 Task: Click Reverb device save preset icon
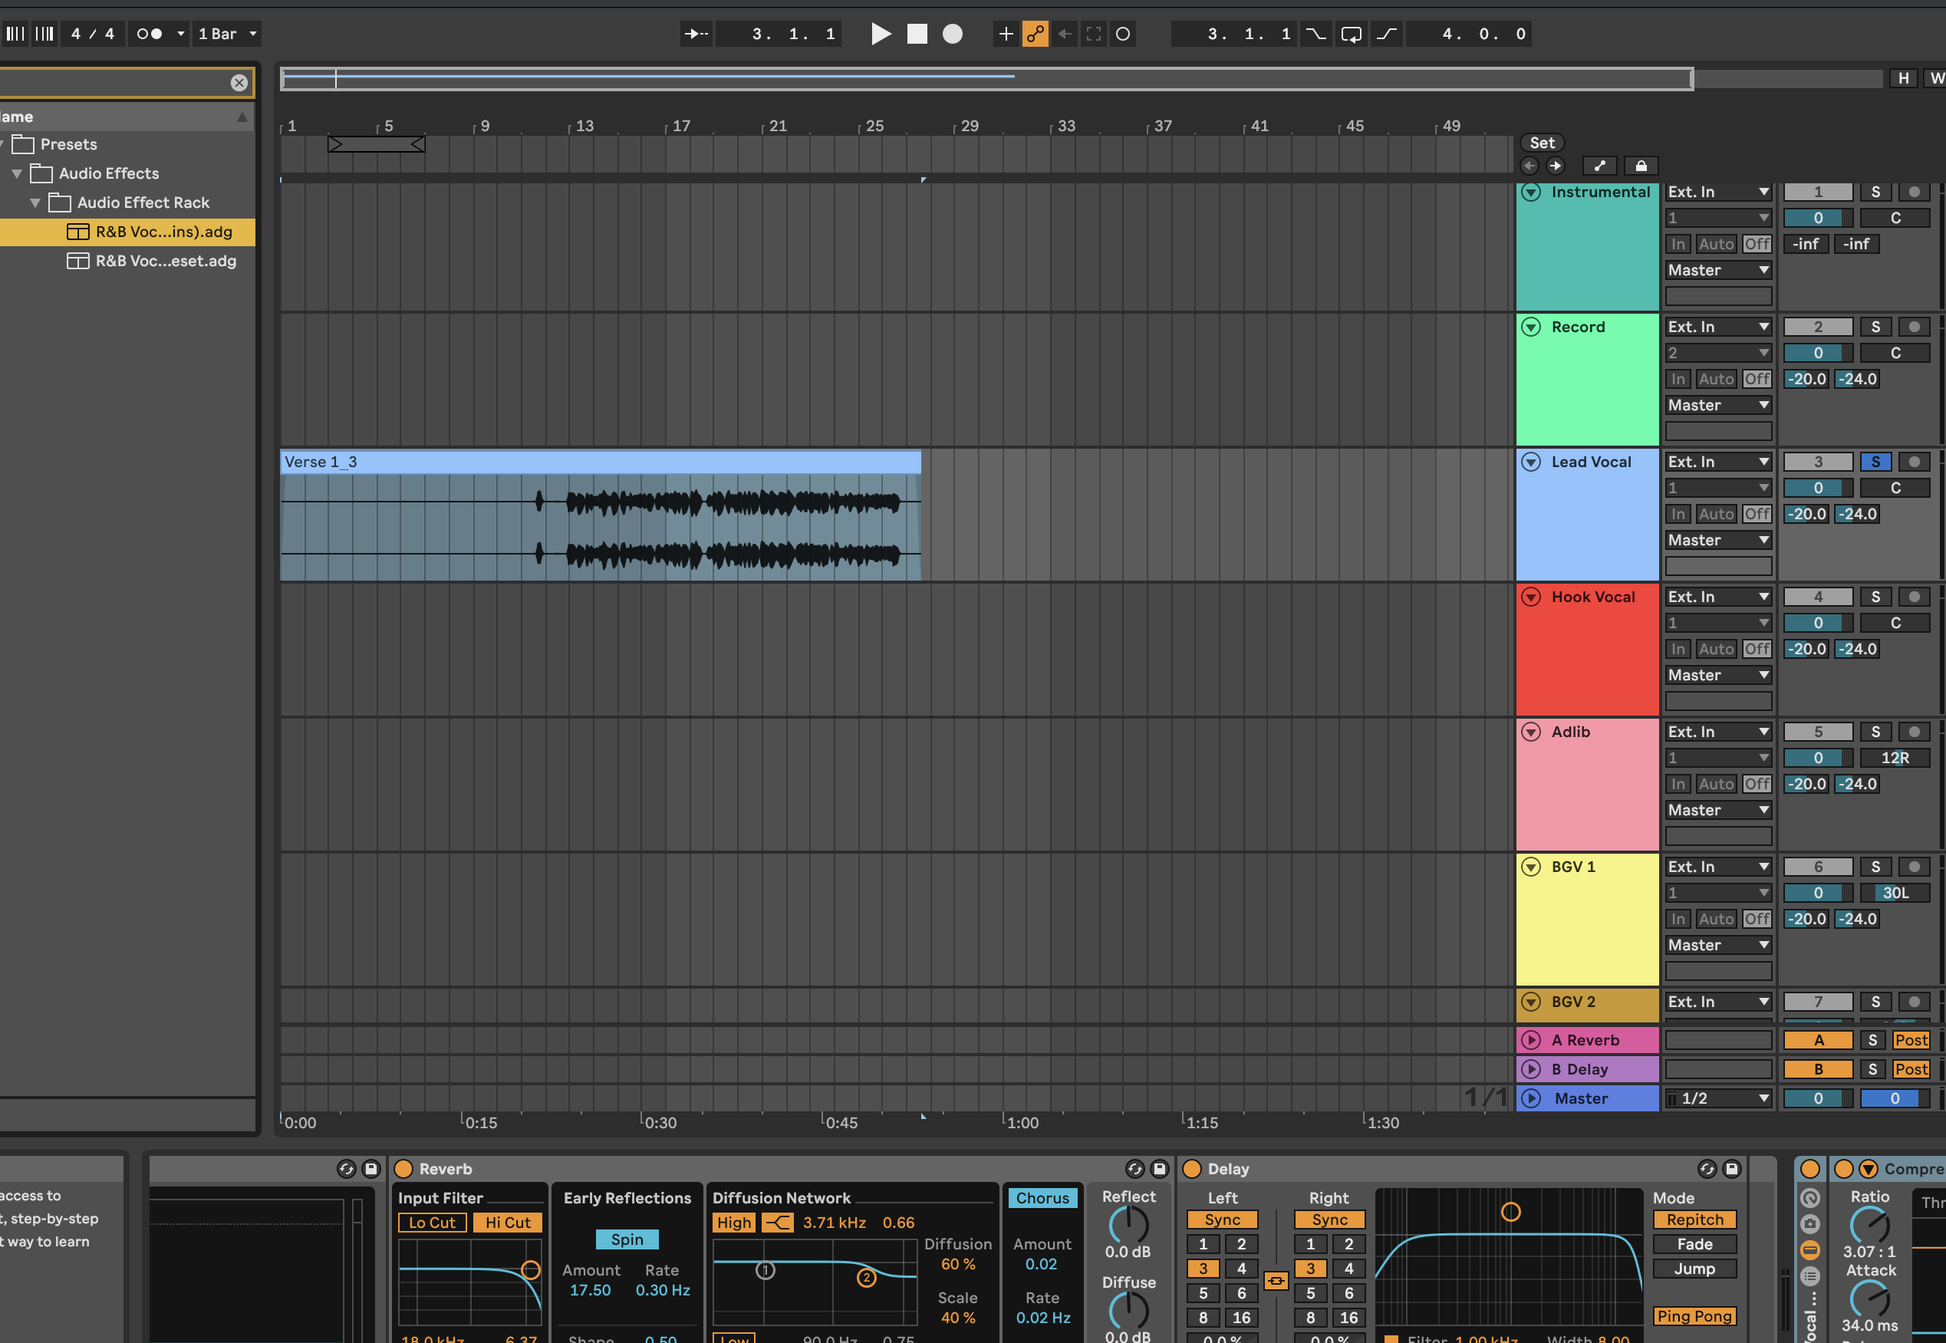[x=1160, y=1169]
